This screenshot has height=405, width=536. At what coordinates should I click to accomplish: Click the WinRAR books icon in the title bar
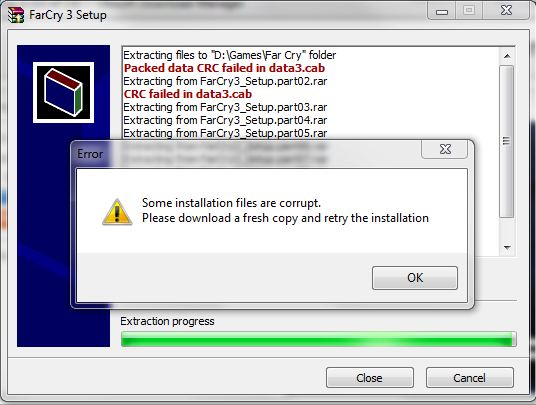pos(16,15)
